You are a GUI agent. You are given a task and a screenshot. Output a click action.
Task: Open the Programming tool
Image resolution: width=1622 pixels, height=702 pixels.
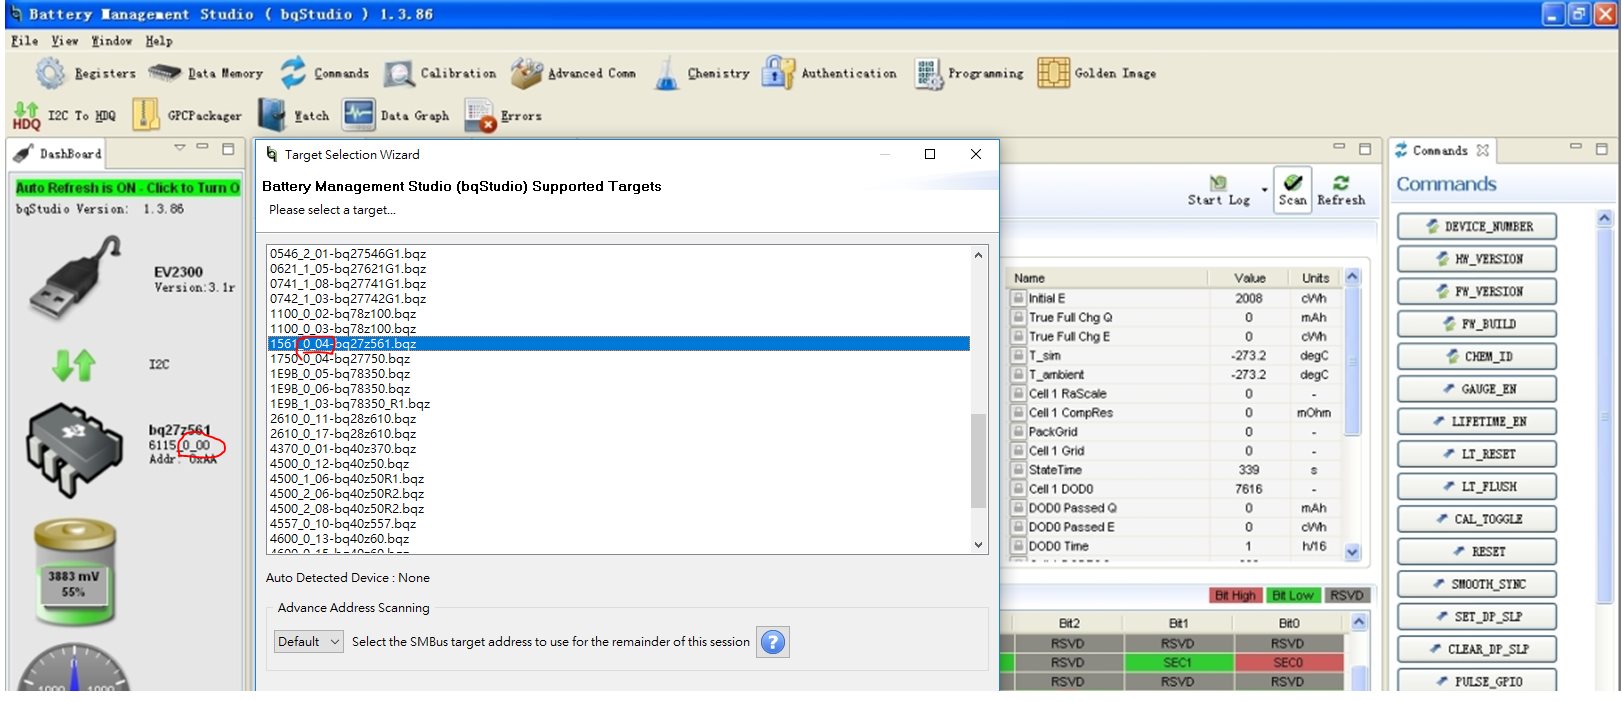(969, 73)
